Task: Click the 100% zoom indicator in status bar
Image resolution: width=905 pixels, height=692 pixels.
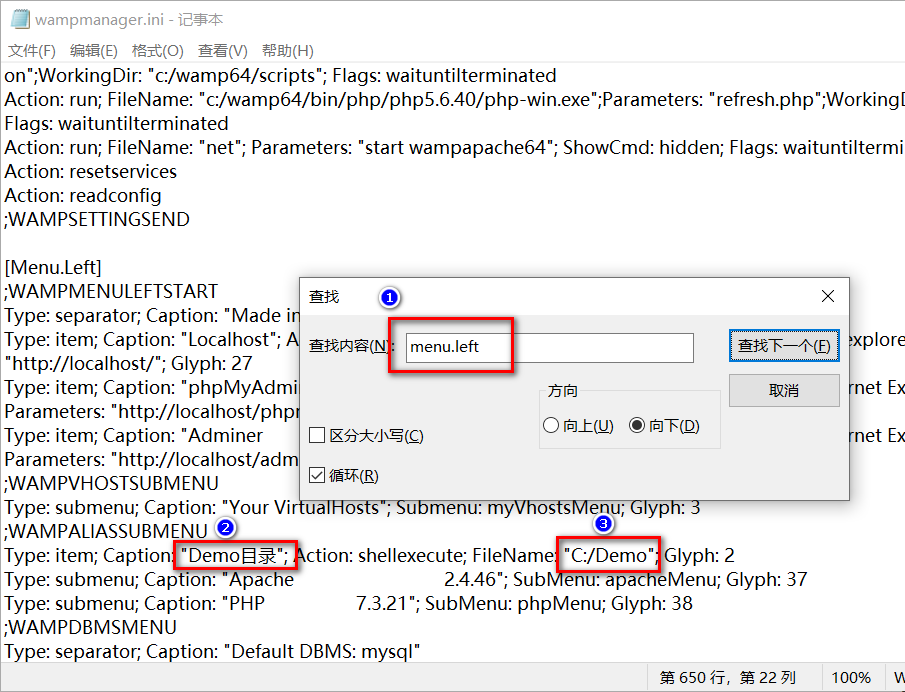Action: 851,677
